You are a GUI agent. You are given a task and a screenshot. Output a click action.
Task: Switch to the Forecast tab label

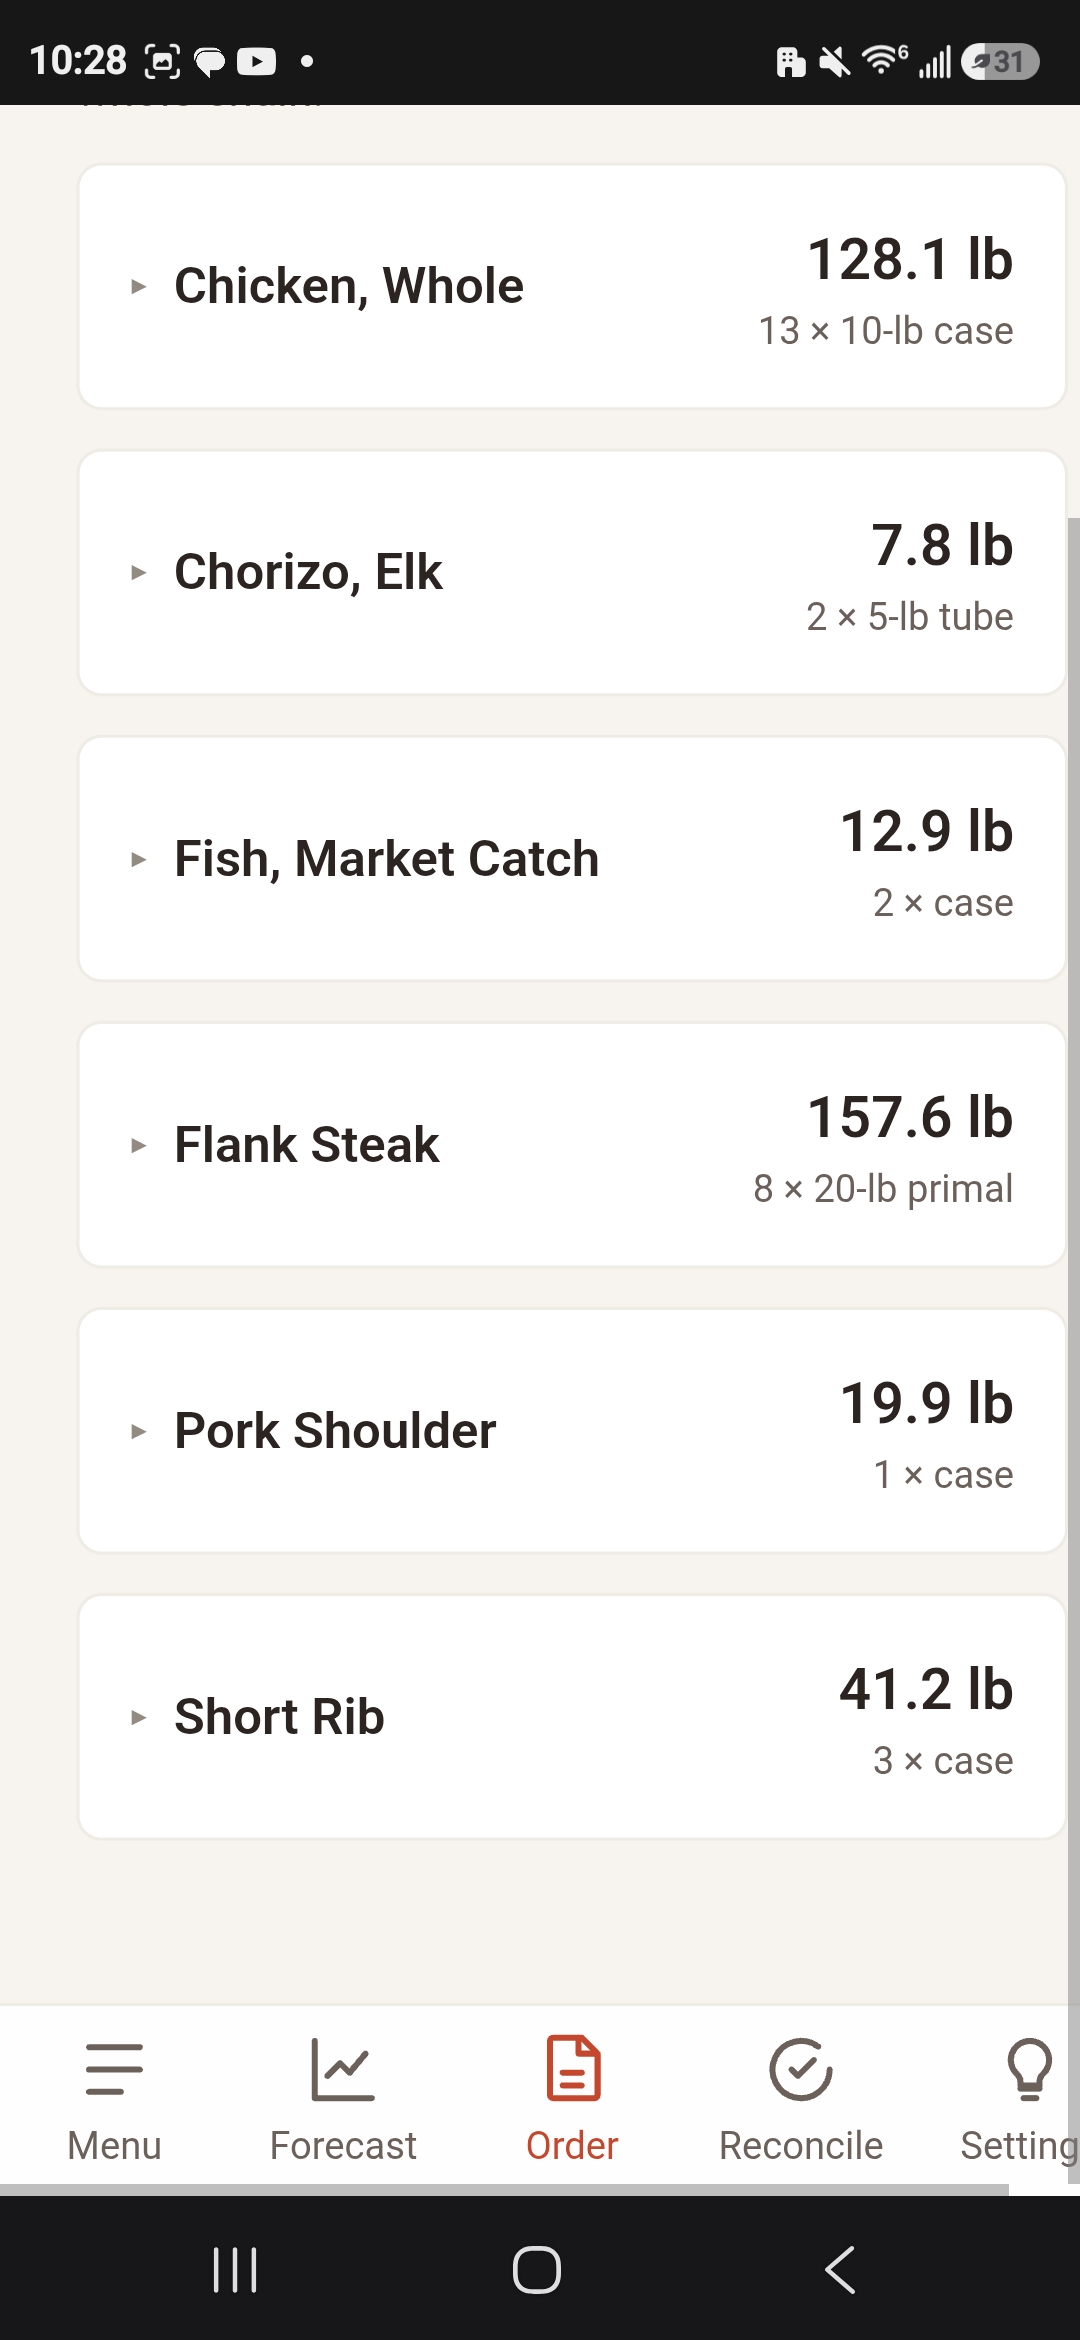tap(343, 2146)
